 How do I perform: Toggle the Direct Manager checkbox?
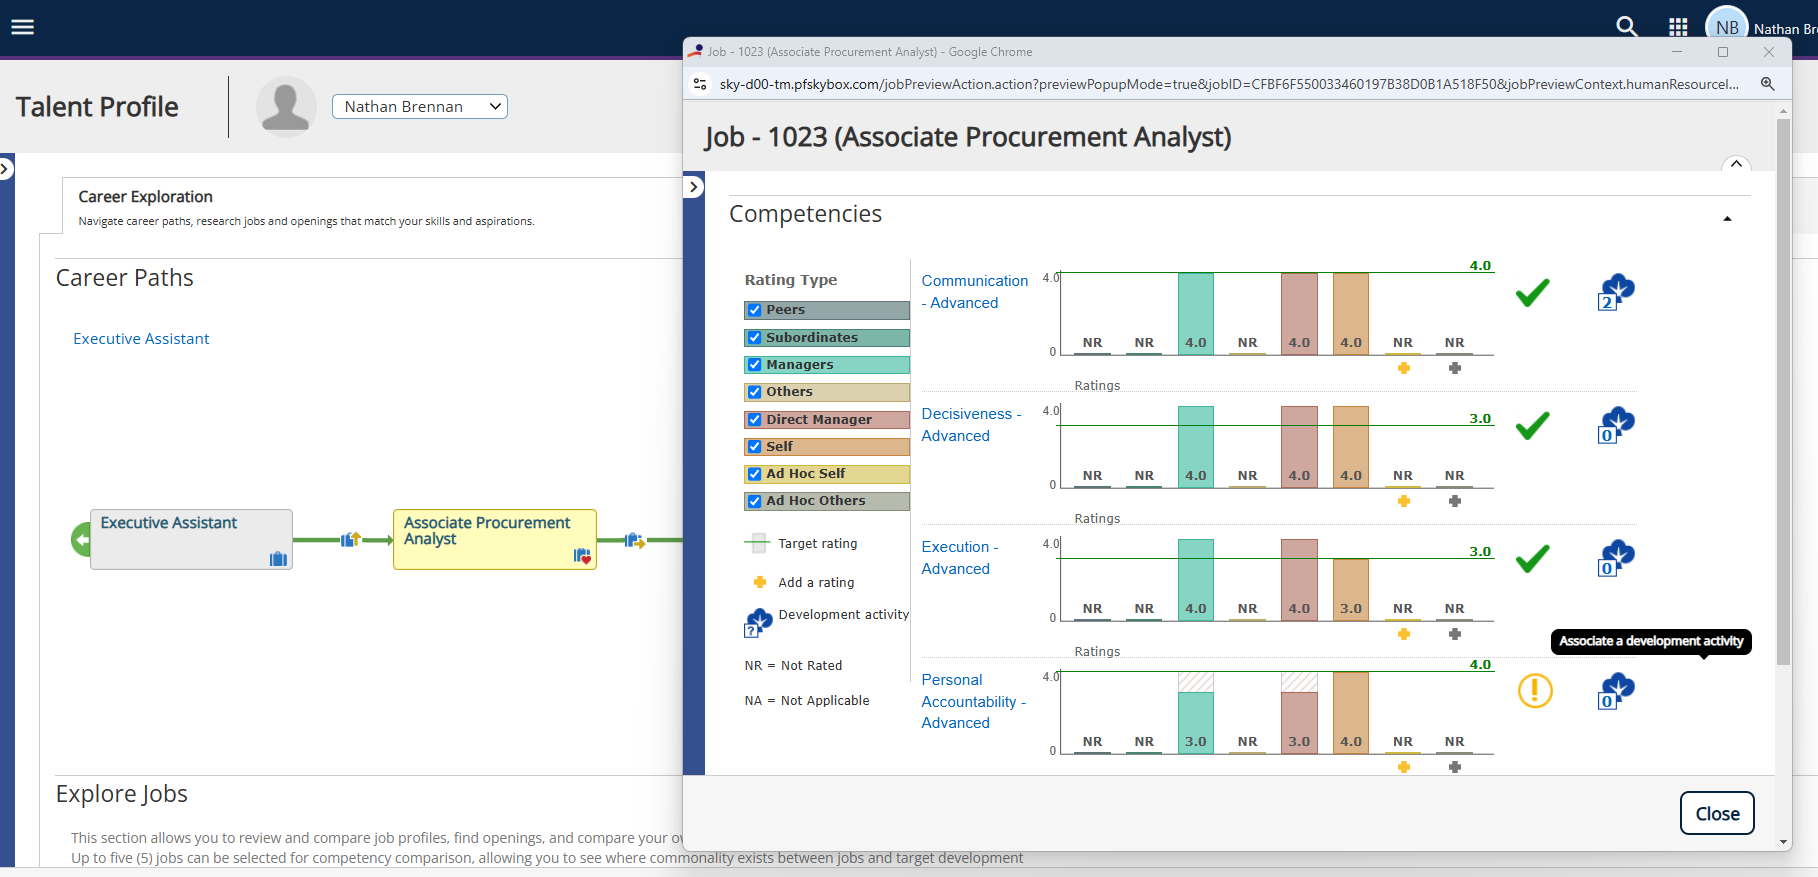click(755, 420)
